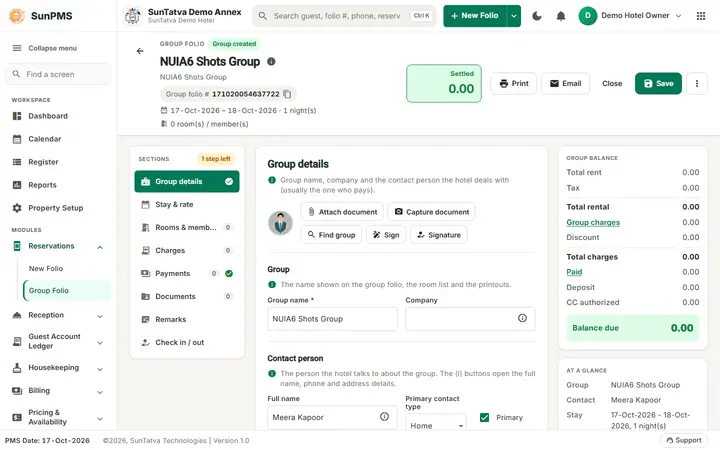Print the group folio
720x450 pixels.
point(513,84)
